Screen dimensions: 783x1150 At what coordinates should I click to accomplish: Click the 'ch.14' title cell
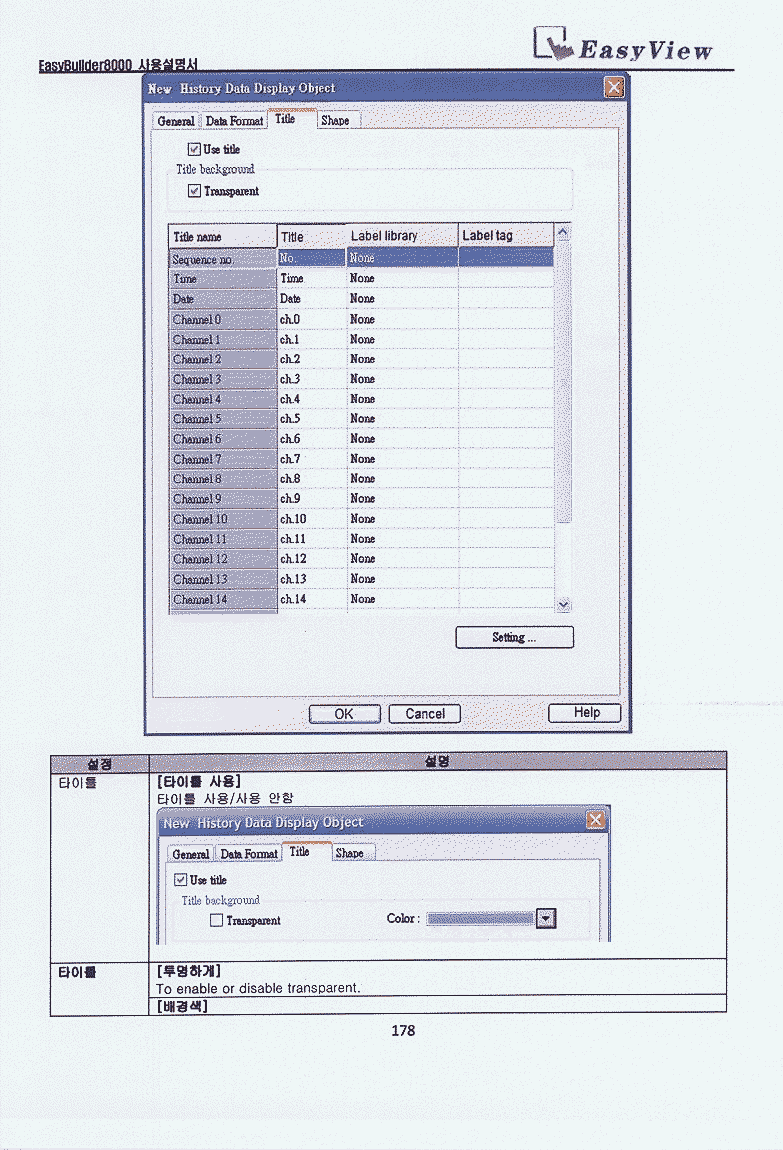312,599
